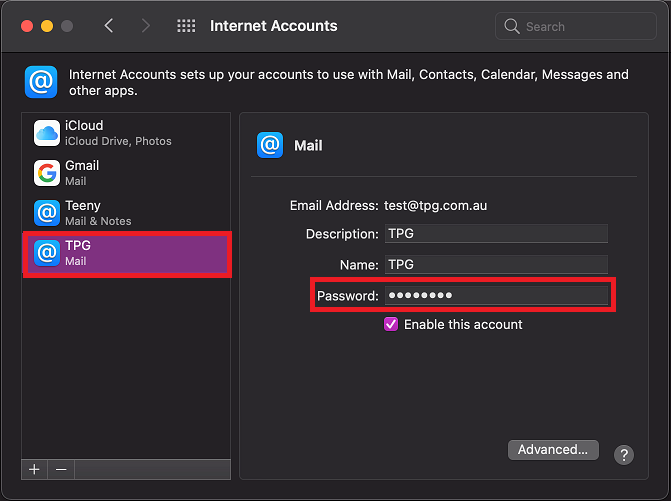Click into the Password field
This screenshot has height=501, width=671.
click(x=496, y=295)
